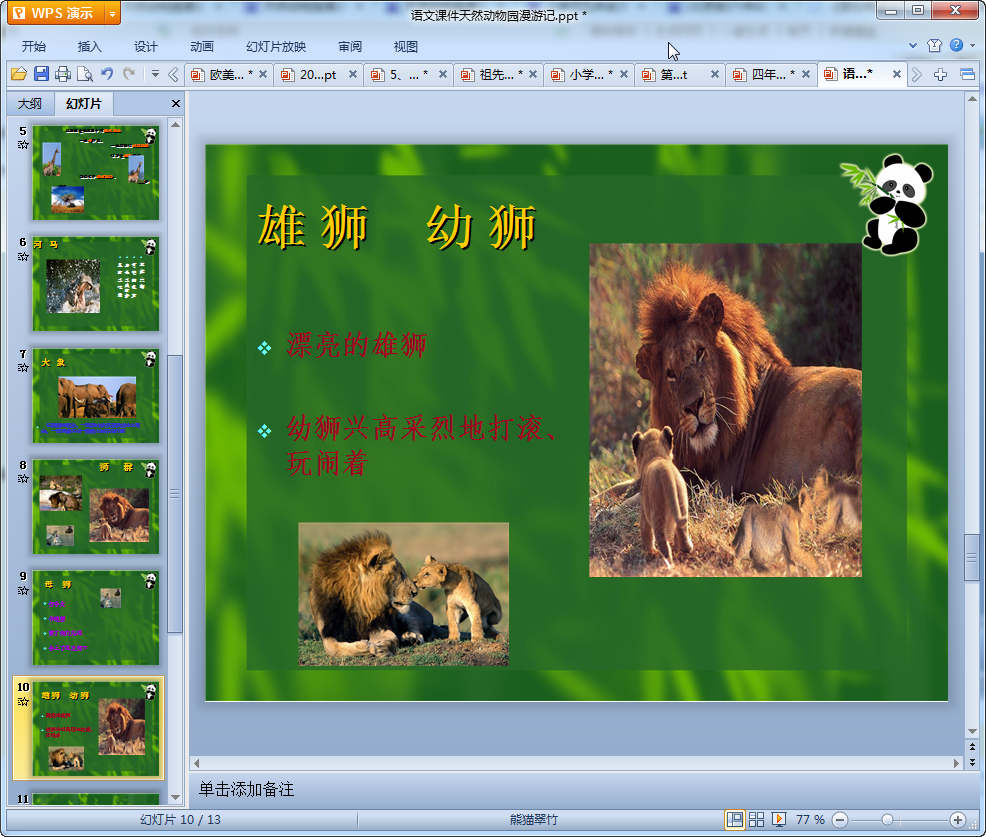The image size is (986, 837).
Task: Click the 77 % zoom level
Action: [x=810, y=819]
